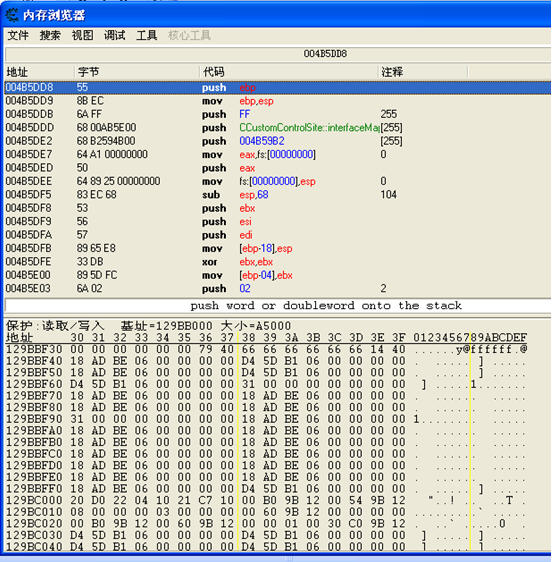The image size is (552, 562).
Task: Select row 004B5E03 push 02
Action: (278, 289)
